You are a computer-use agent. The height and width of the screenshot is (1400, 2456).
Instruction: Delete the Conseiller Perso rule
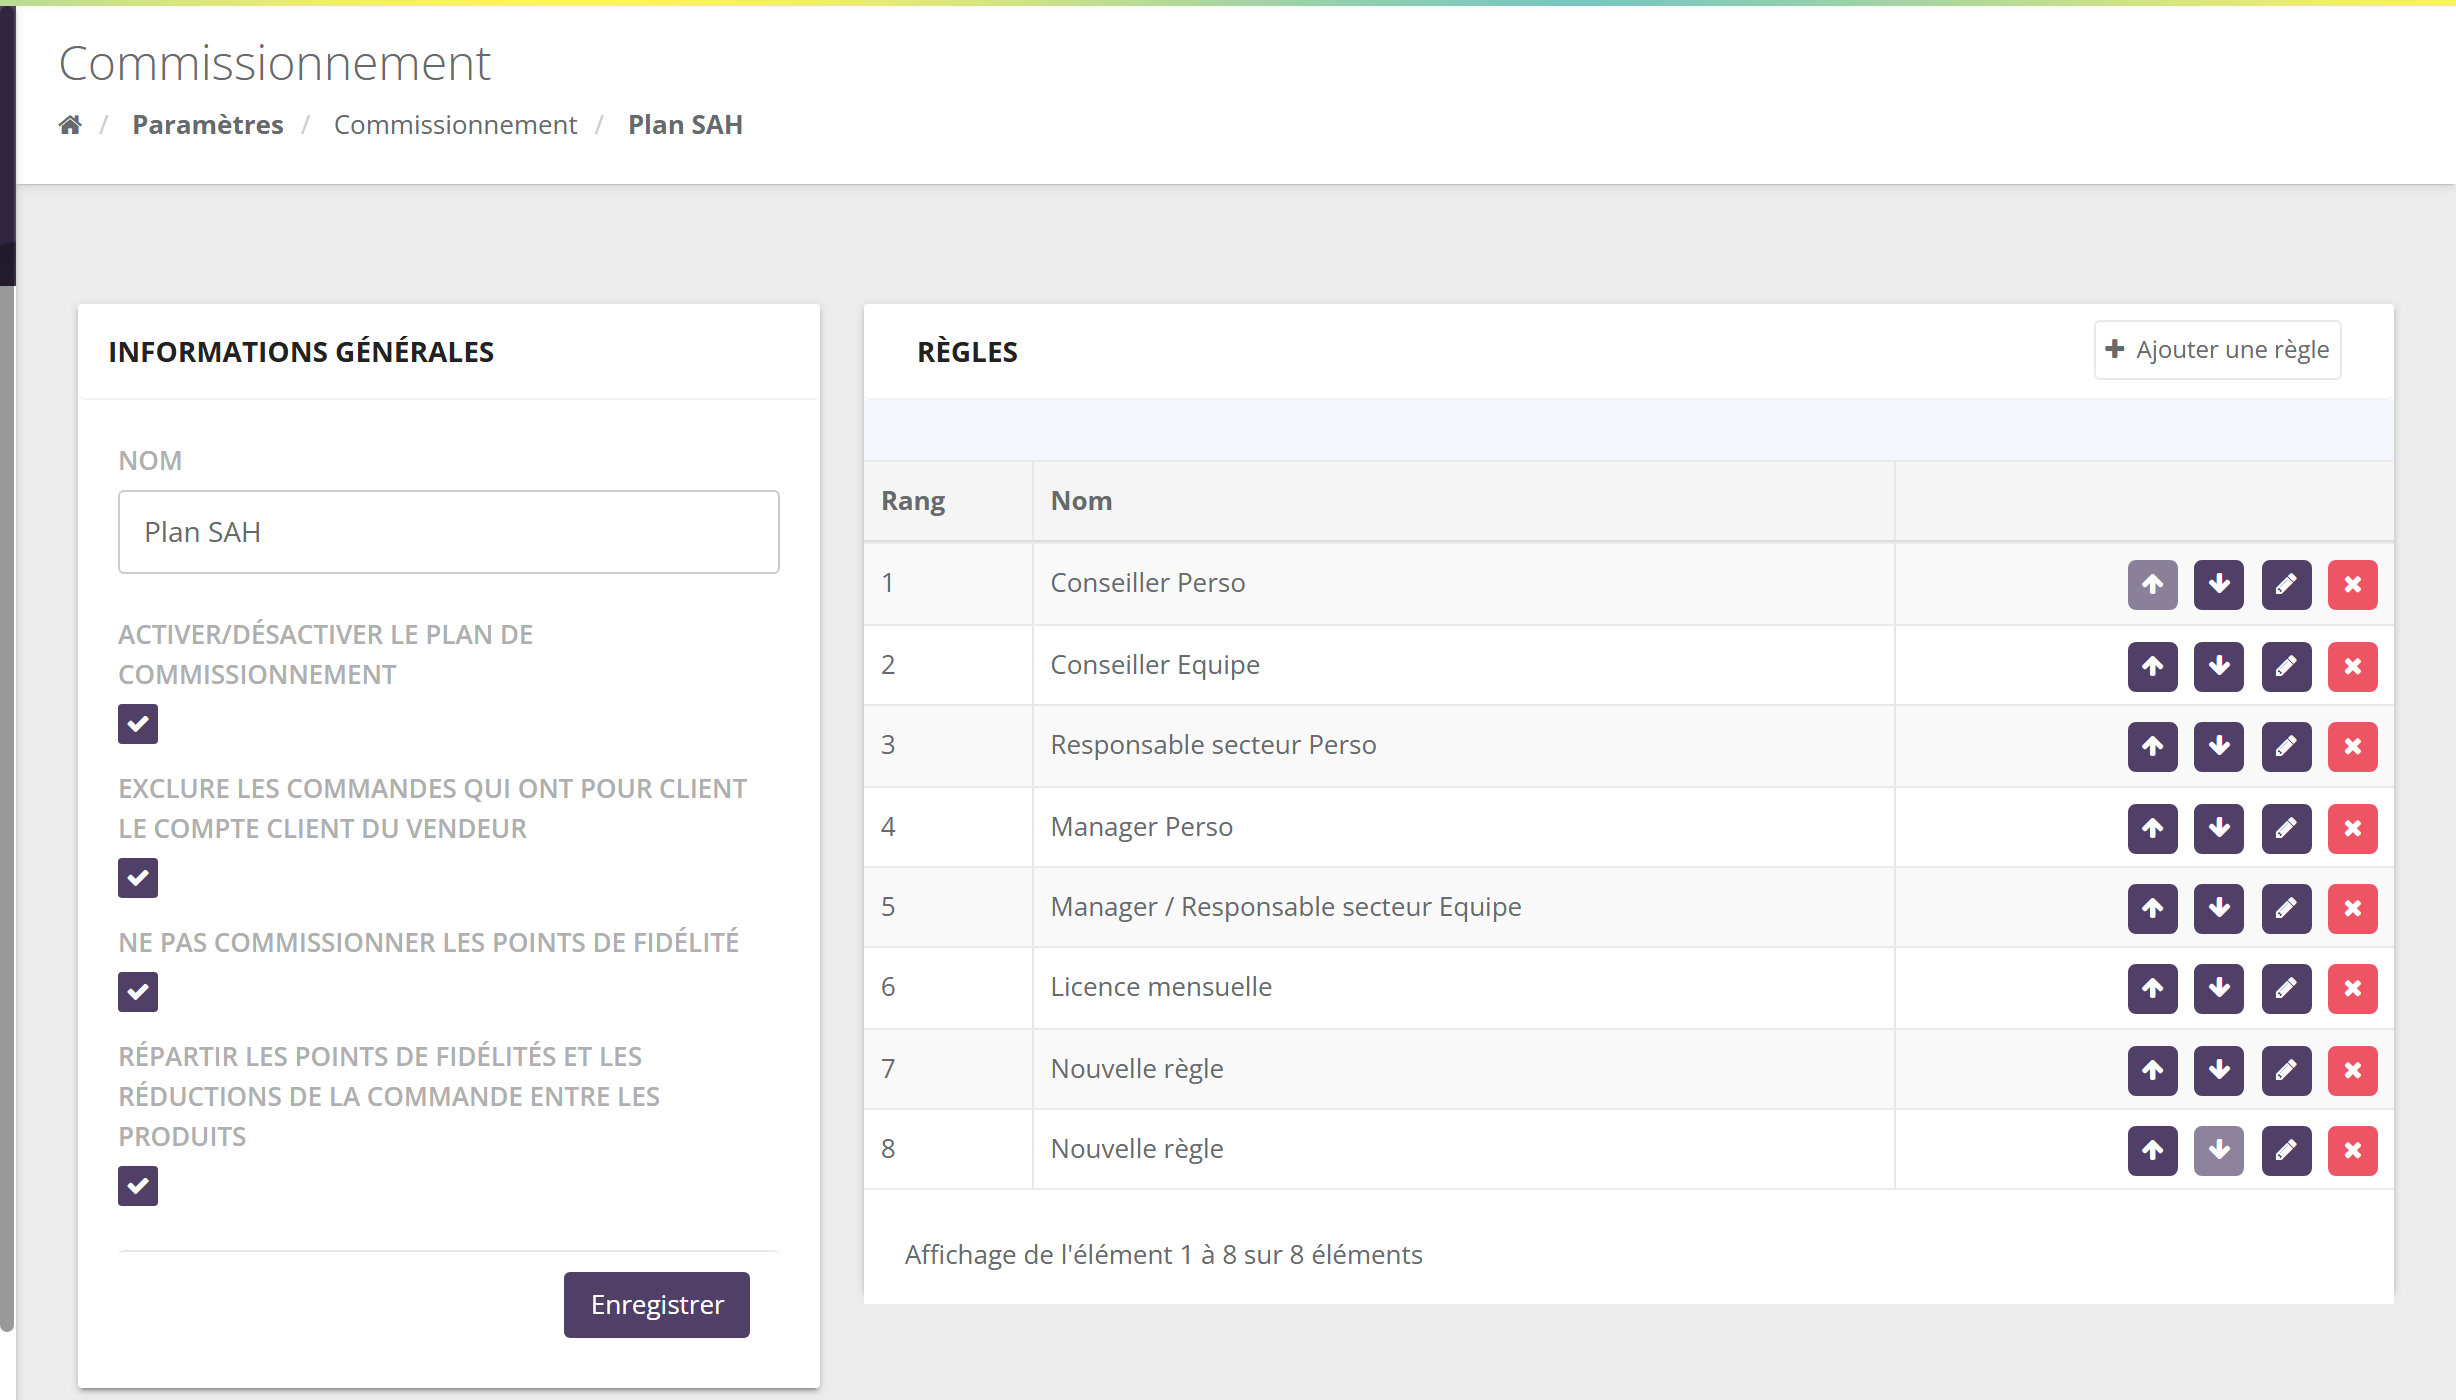click(x=2352, y=584)
